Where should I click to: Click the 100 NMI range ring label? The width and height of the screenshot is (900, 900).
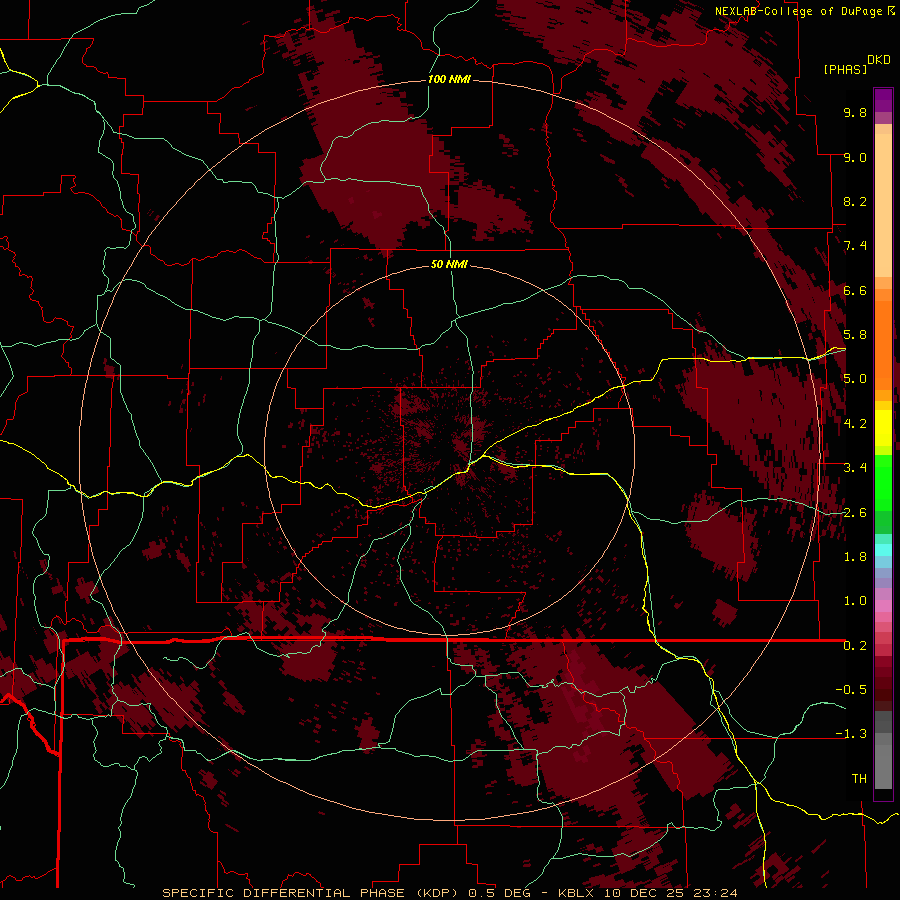click(449, 79)
